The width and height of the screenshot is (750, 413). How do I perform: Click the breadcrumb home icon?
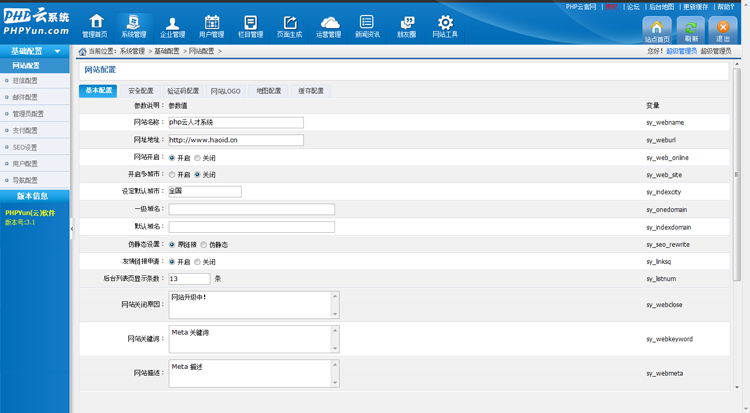tap(82, 51)
